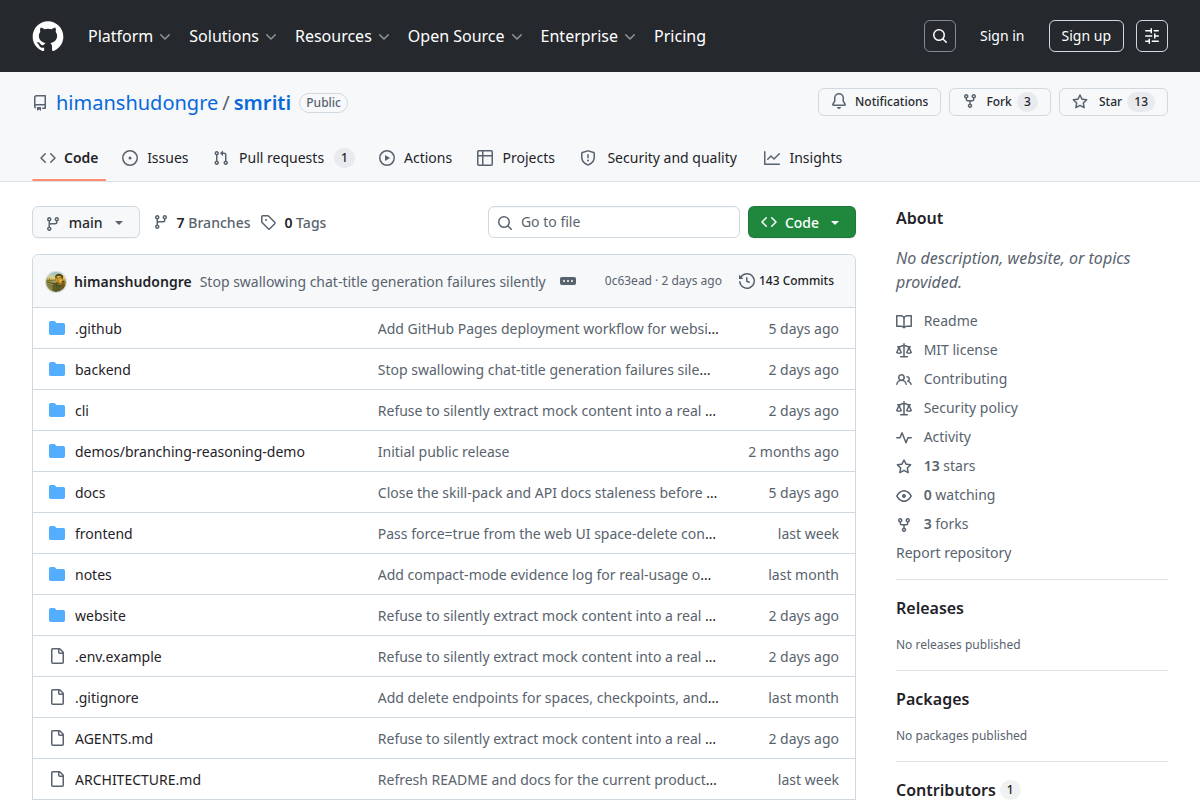Open the backend folder icon
The image size is (1200, 800).
(57, 369)
